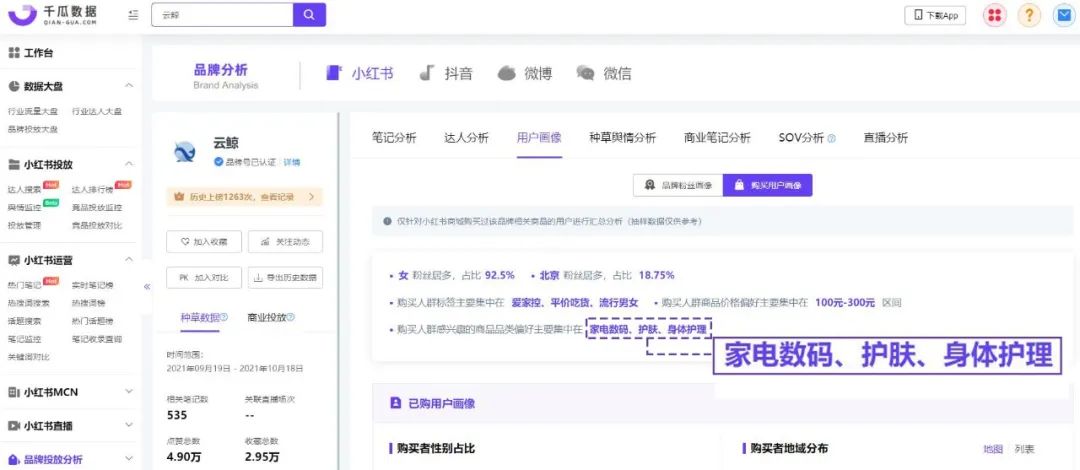Open 投放管理 in sidebar

click(25, 225)
